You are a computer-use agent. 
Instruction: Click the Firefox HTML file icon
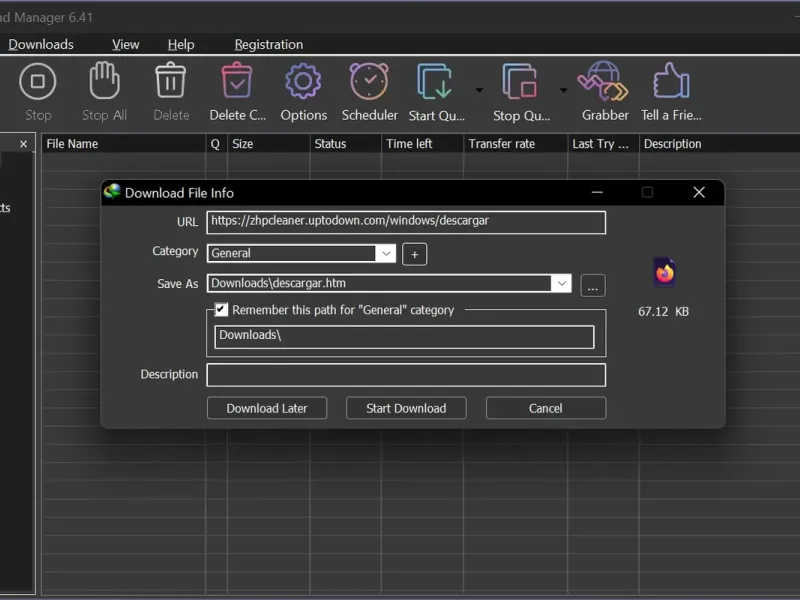pos(664,272)
